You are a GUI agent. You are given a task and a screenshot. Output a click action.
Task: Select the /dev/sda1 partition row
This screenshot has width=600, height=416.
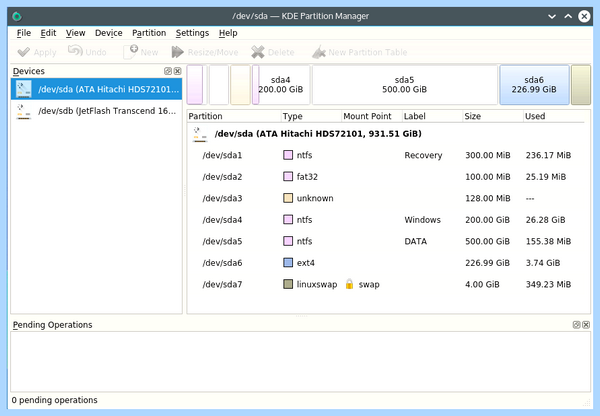pos(386,155)
